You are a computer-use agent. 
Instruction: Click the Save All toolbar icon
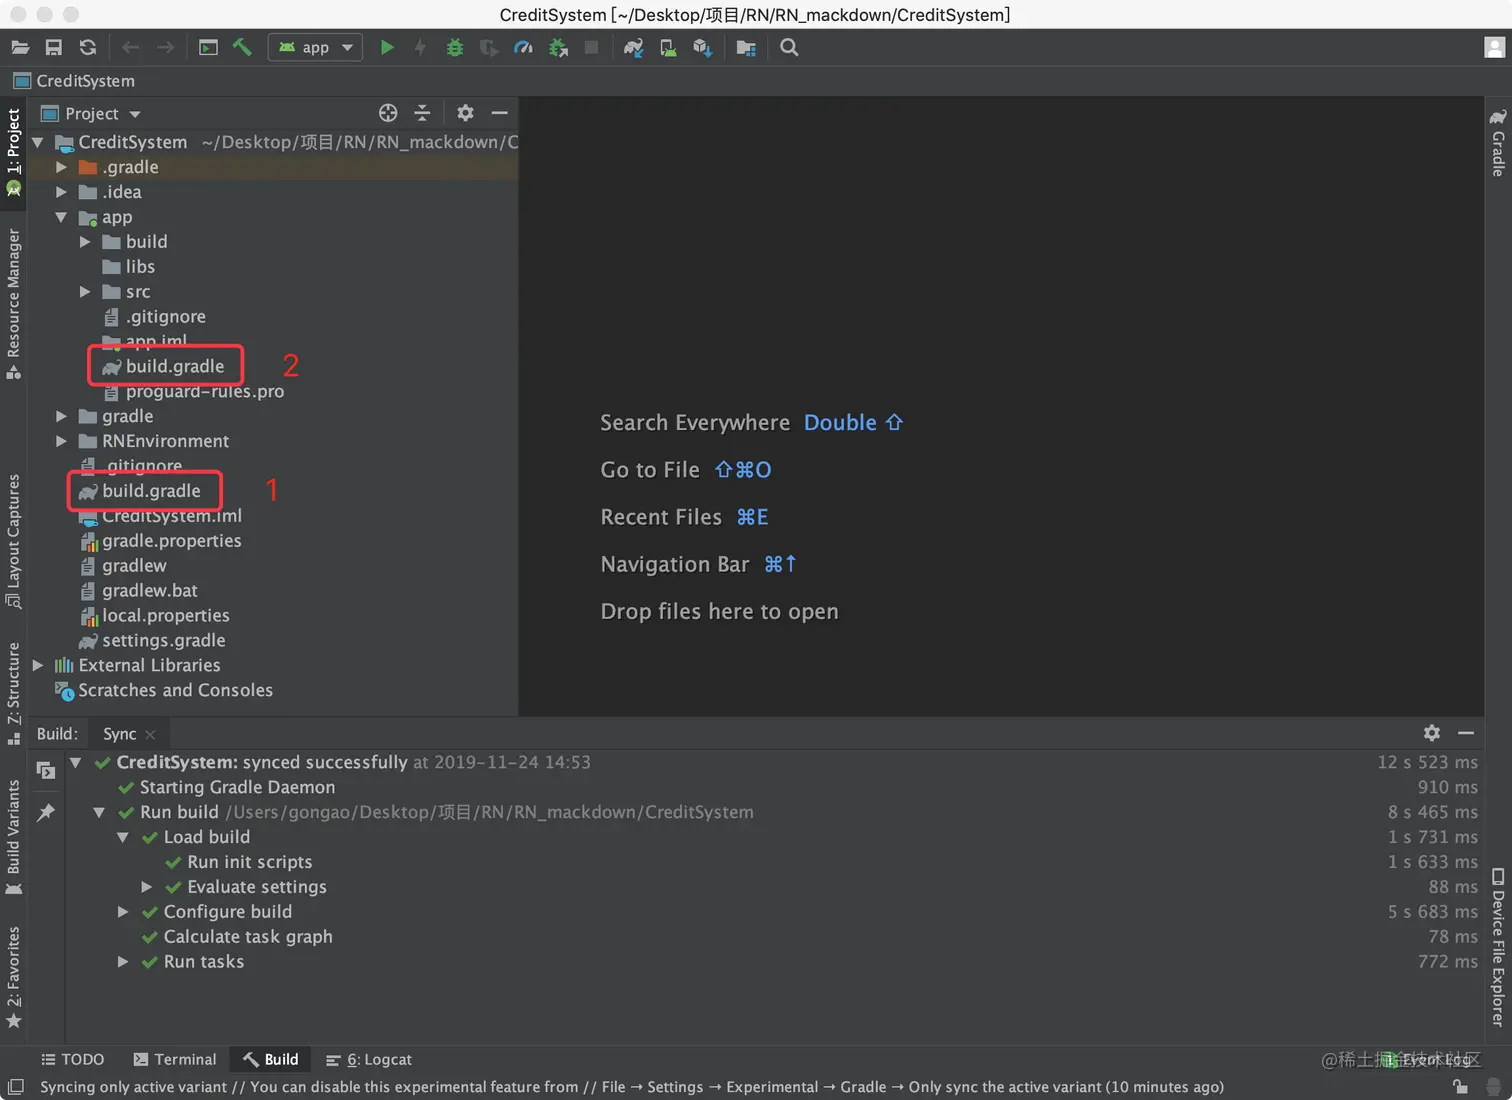coord(54,47)
